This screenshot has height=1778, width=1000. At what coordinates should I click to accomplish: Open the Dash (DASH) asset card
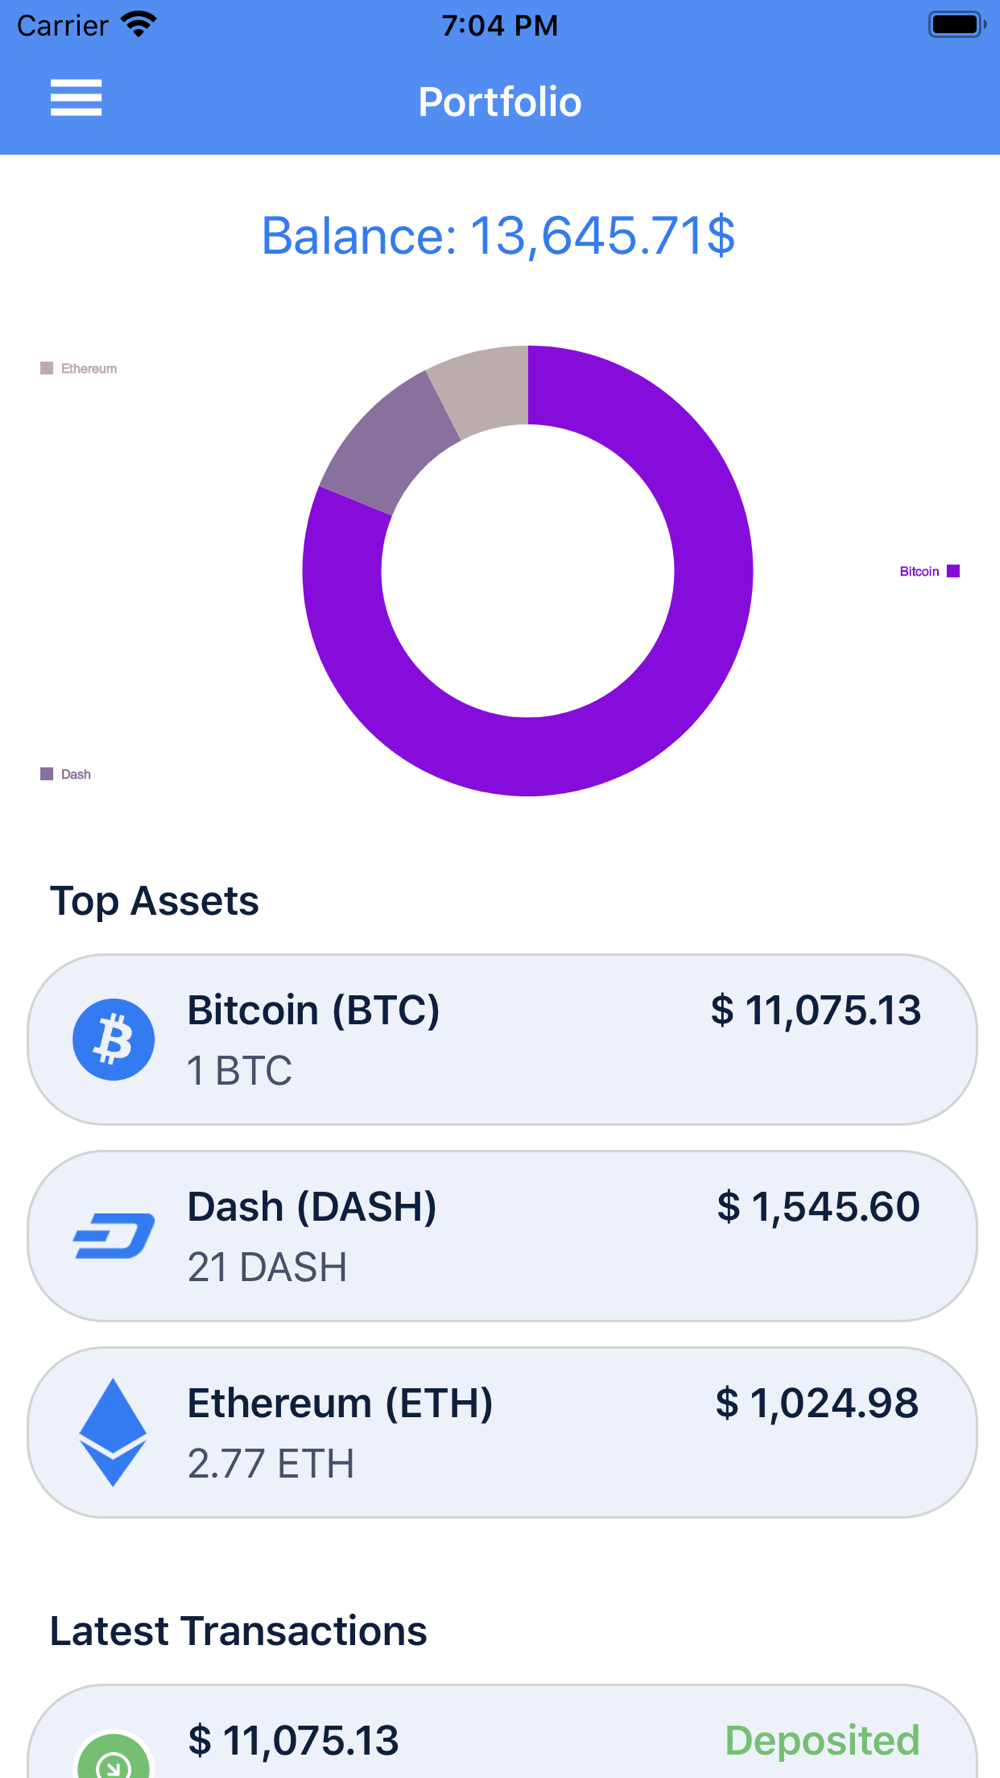pos(502,1236)
